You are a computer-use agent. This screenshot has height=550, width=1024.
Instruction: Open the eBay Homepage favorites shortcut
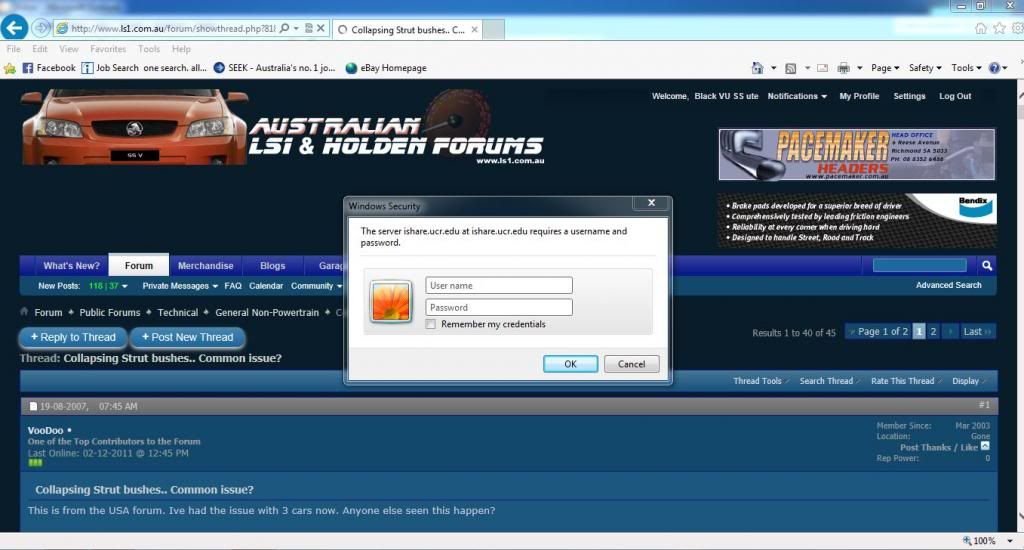point(386,68)
